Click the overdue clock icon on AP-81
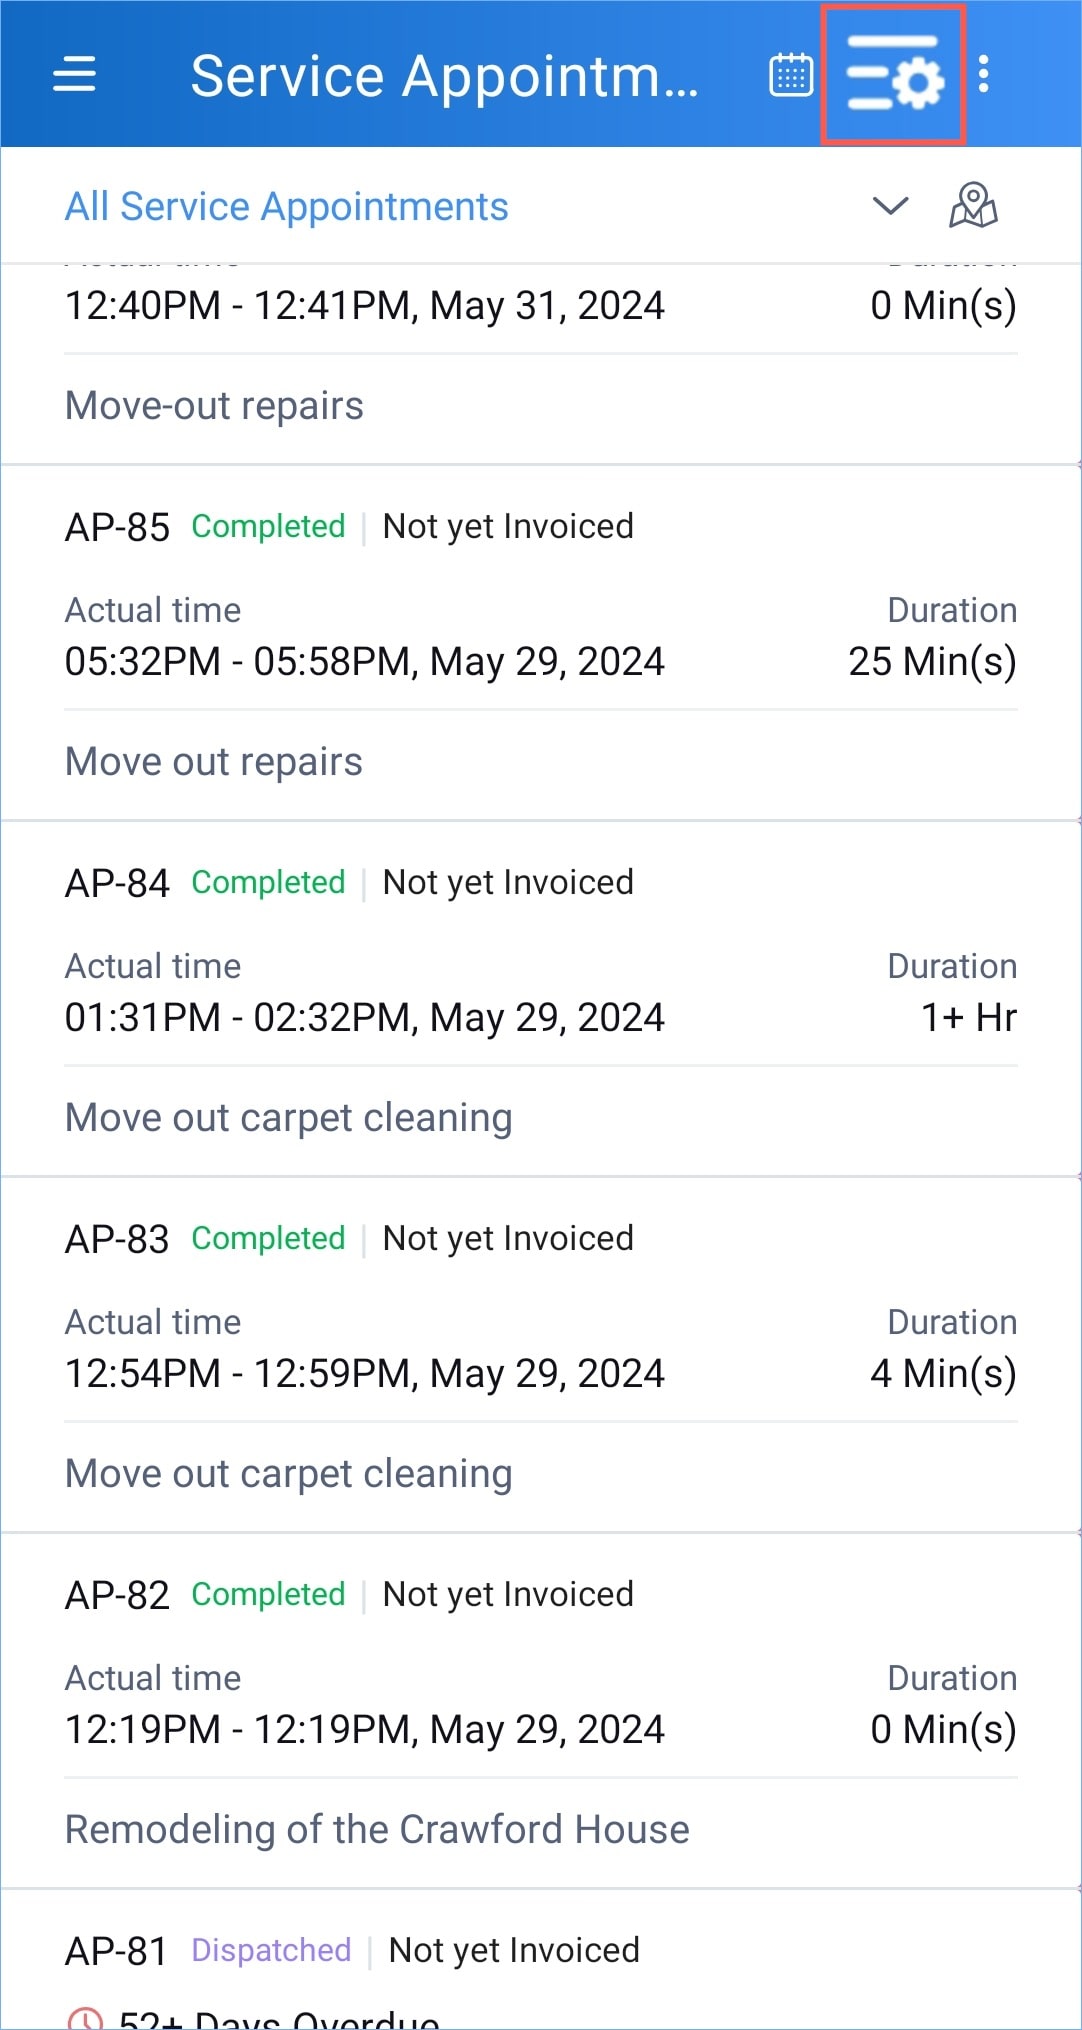This screenshot has width=1082, height=2030. [85, 2018]
